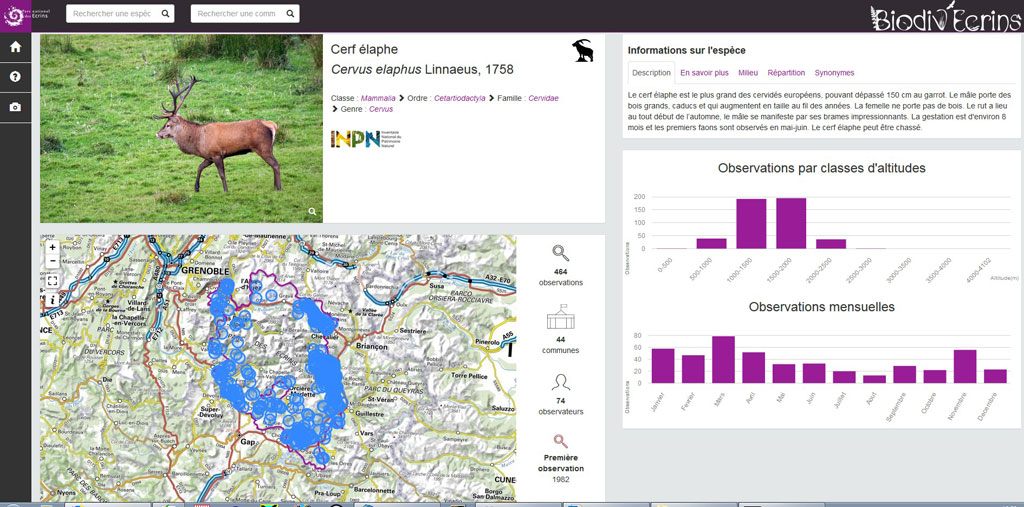This screenshot has height=507, width=1024.
Task: Click the Décembre monthly observations bar
Action: coord(995,376)
